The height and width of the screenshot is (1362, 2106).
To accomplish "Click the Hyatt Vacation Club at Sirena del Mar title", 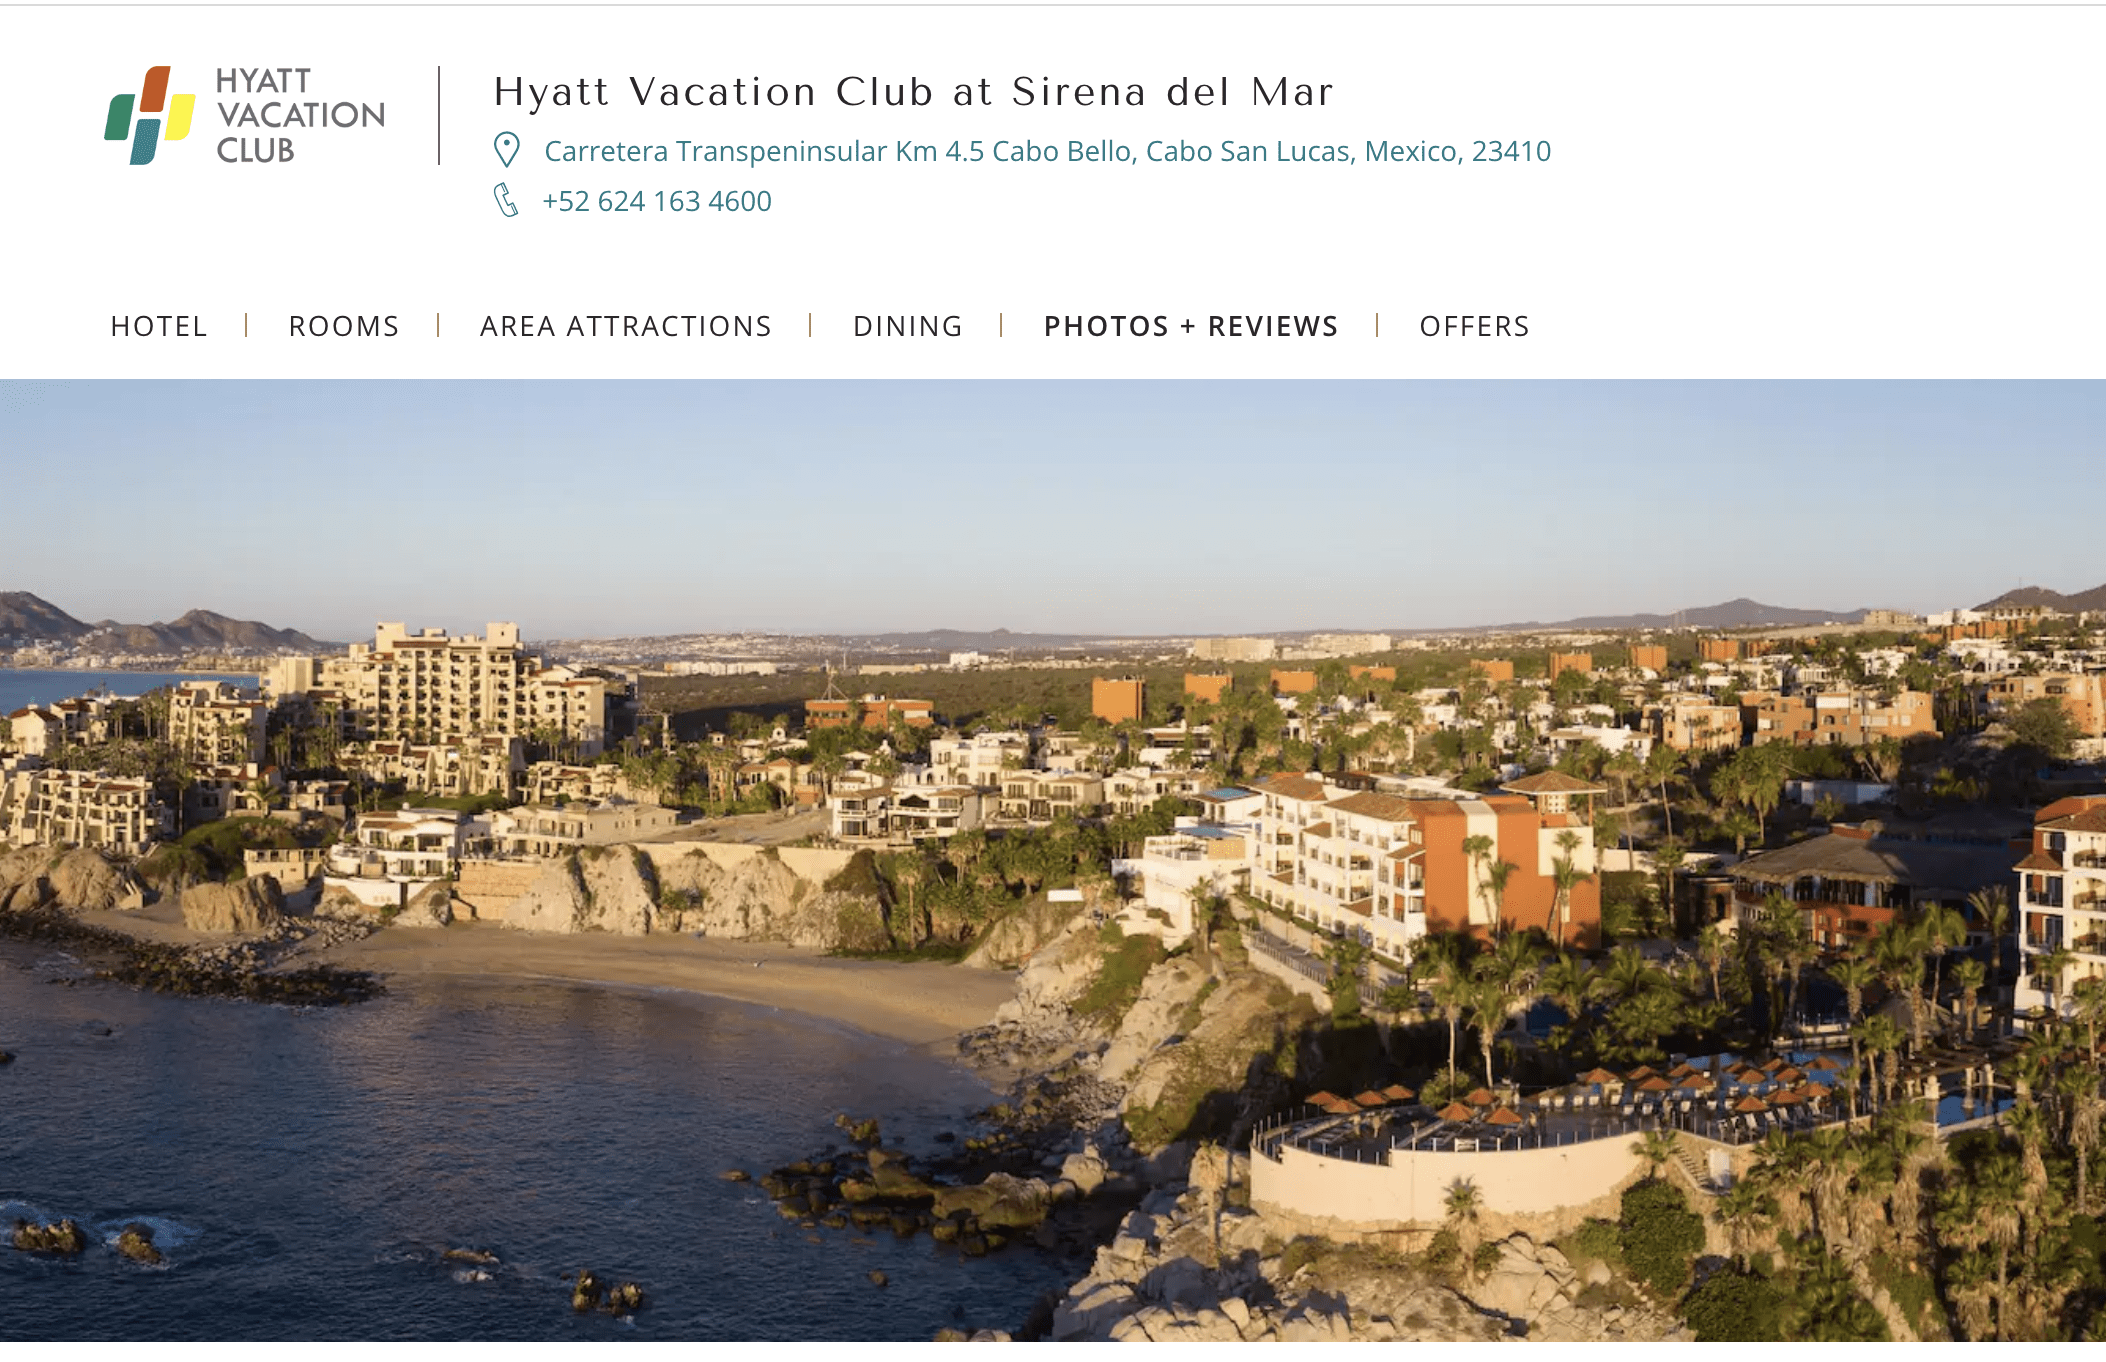I will point(914,92).
